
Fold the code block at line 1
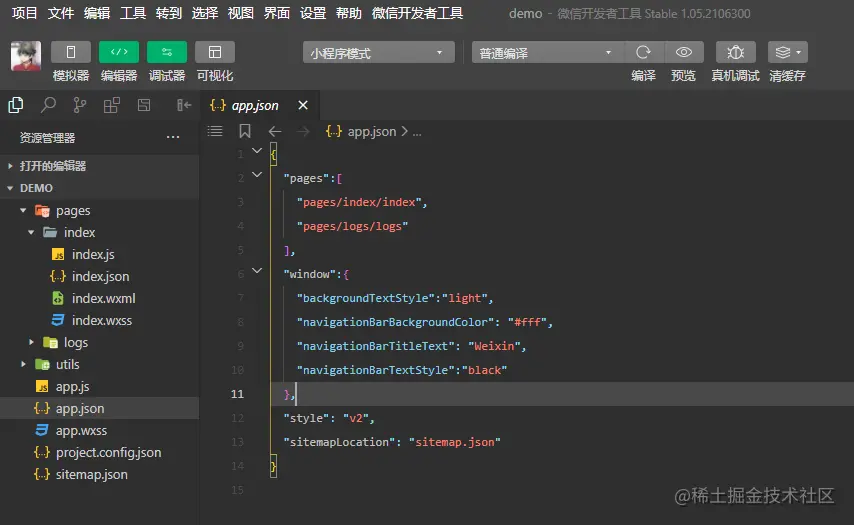(257, 150)
